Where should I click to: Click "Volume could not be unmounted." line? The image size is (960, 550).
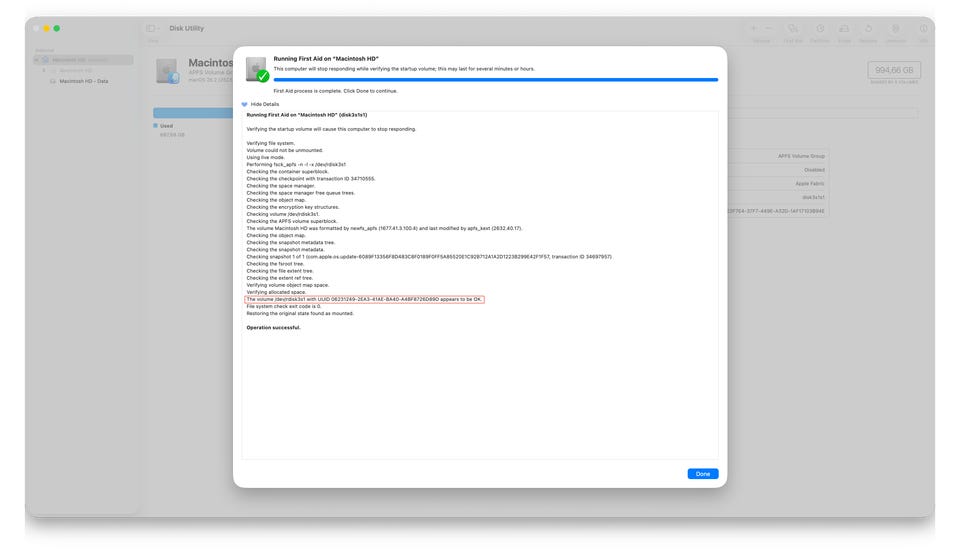point(284,150)
